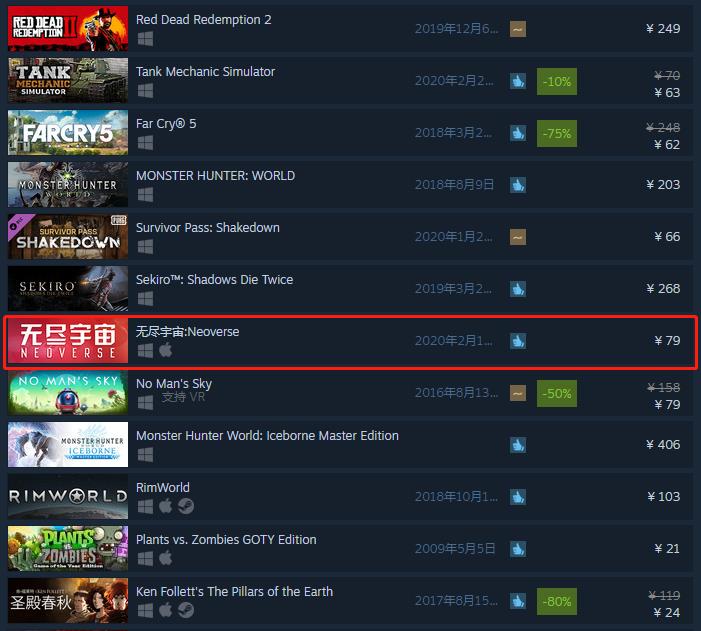Open the Sekiro: Shadows Die Twice title link
This screenshot has height=631, width=701.
click(x=215, y=280)
